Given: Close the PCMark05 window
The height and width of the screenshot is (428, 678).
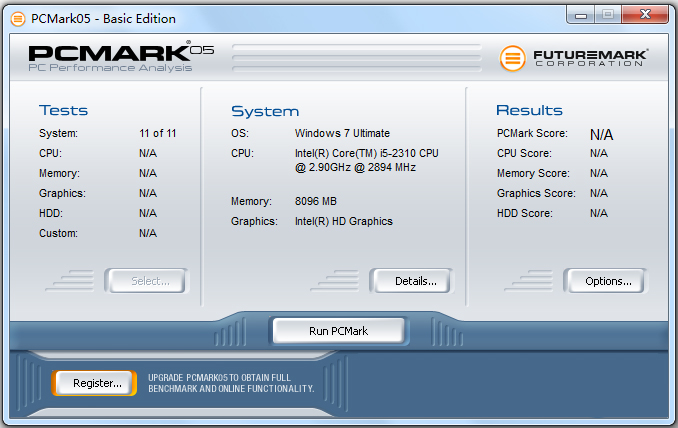Looking at the screenshot, I should [x=645, y=14].
